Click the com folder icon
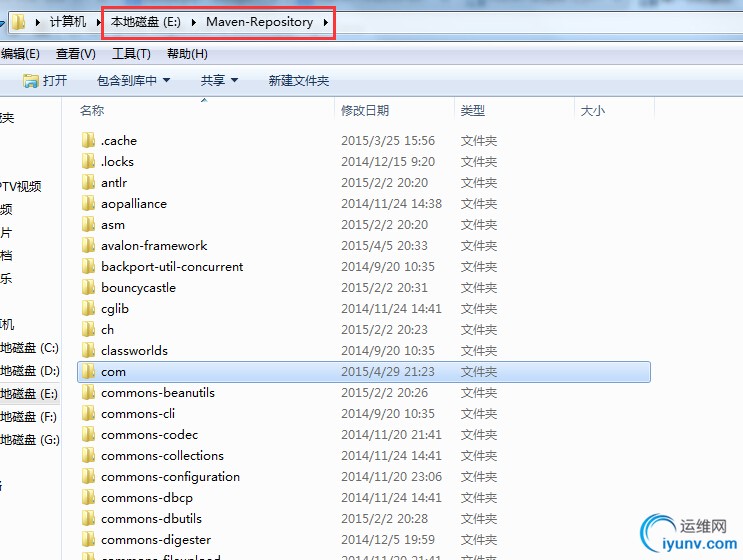 pyautogui.click(x=88, y=371)
